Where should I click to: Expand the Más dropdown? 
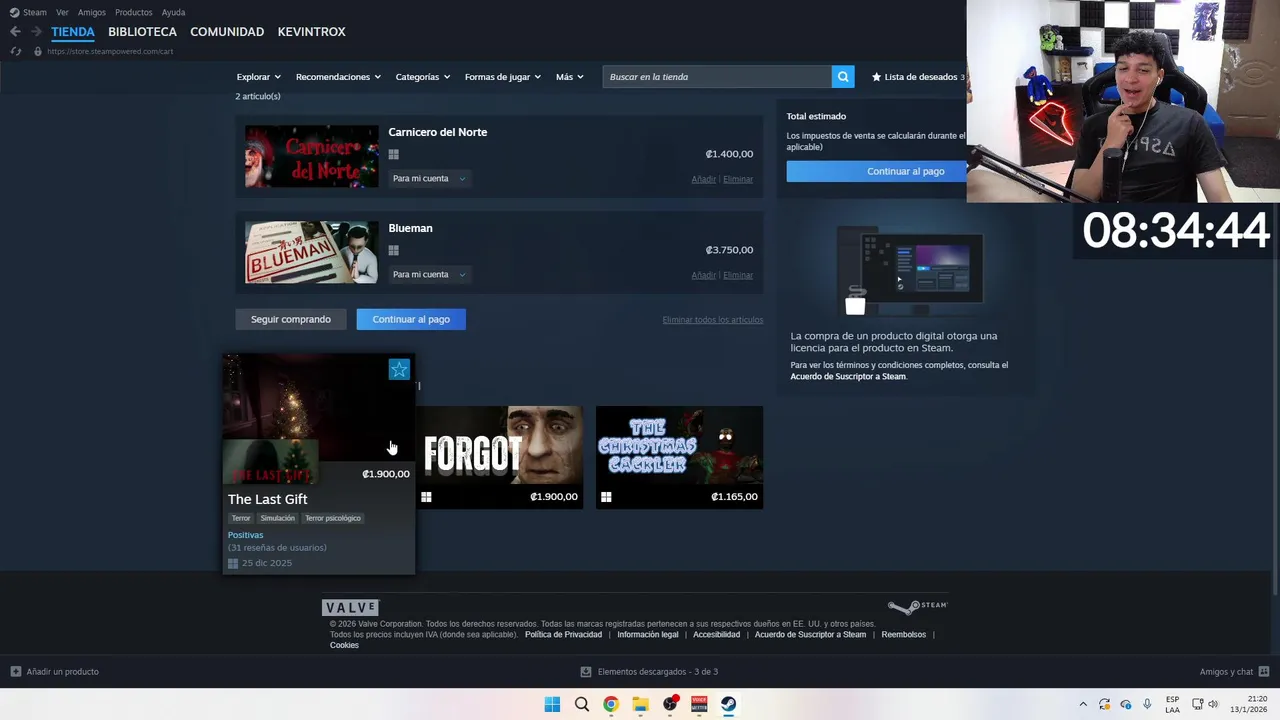pos(569,77)
